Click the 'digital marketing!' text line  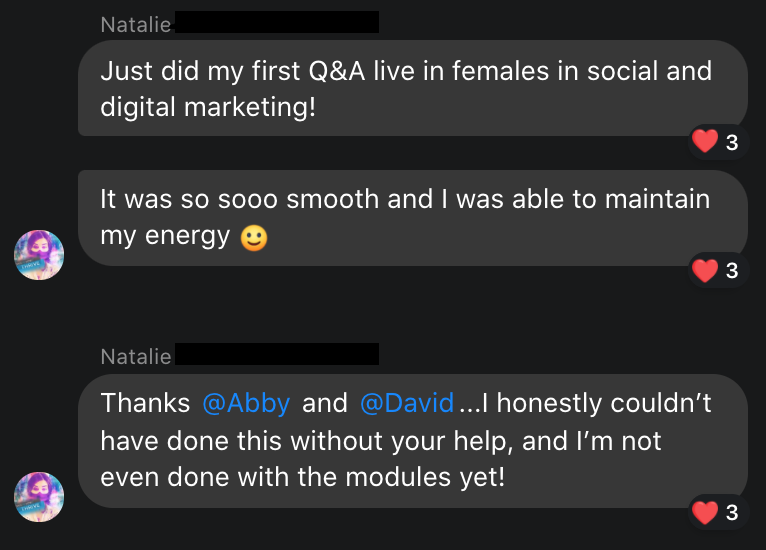pyautogui.click(x=208, y=107)
